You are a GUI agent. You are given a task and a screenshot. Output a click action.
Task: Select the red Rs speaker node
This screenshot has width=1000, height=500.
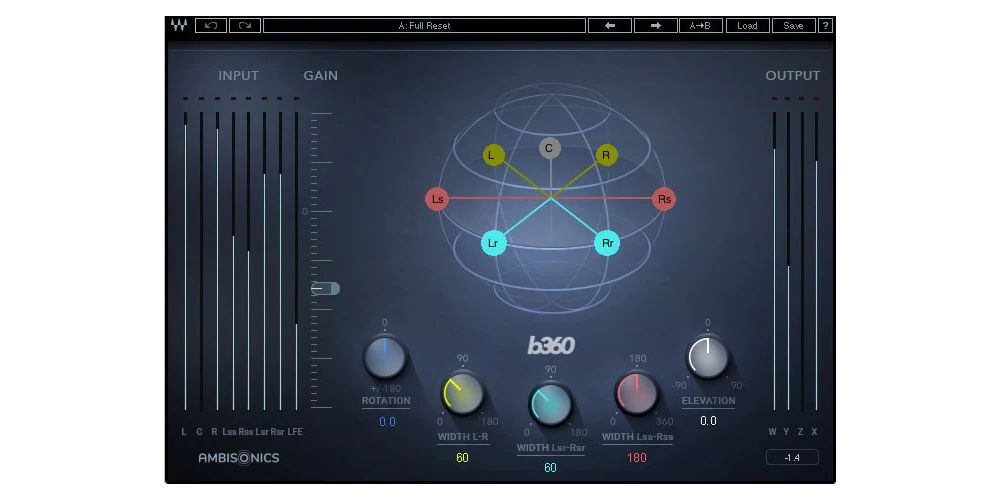point(665,199)
